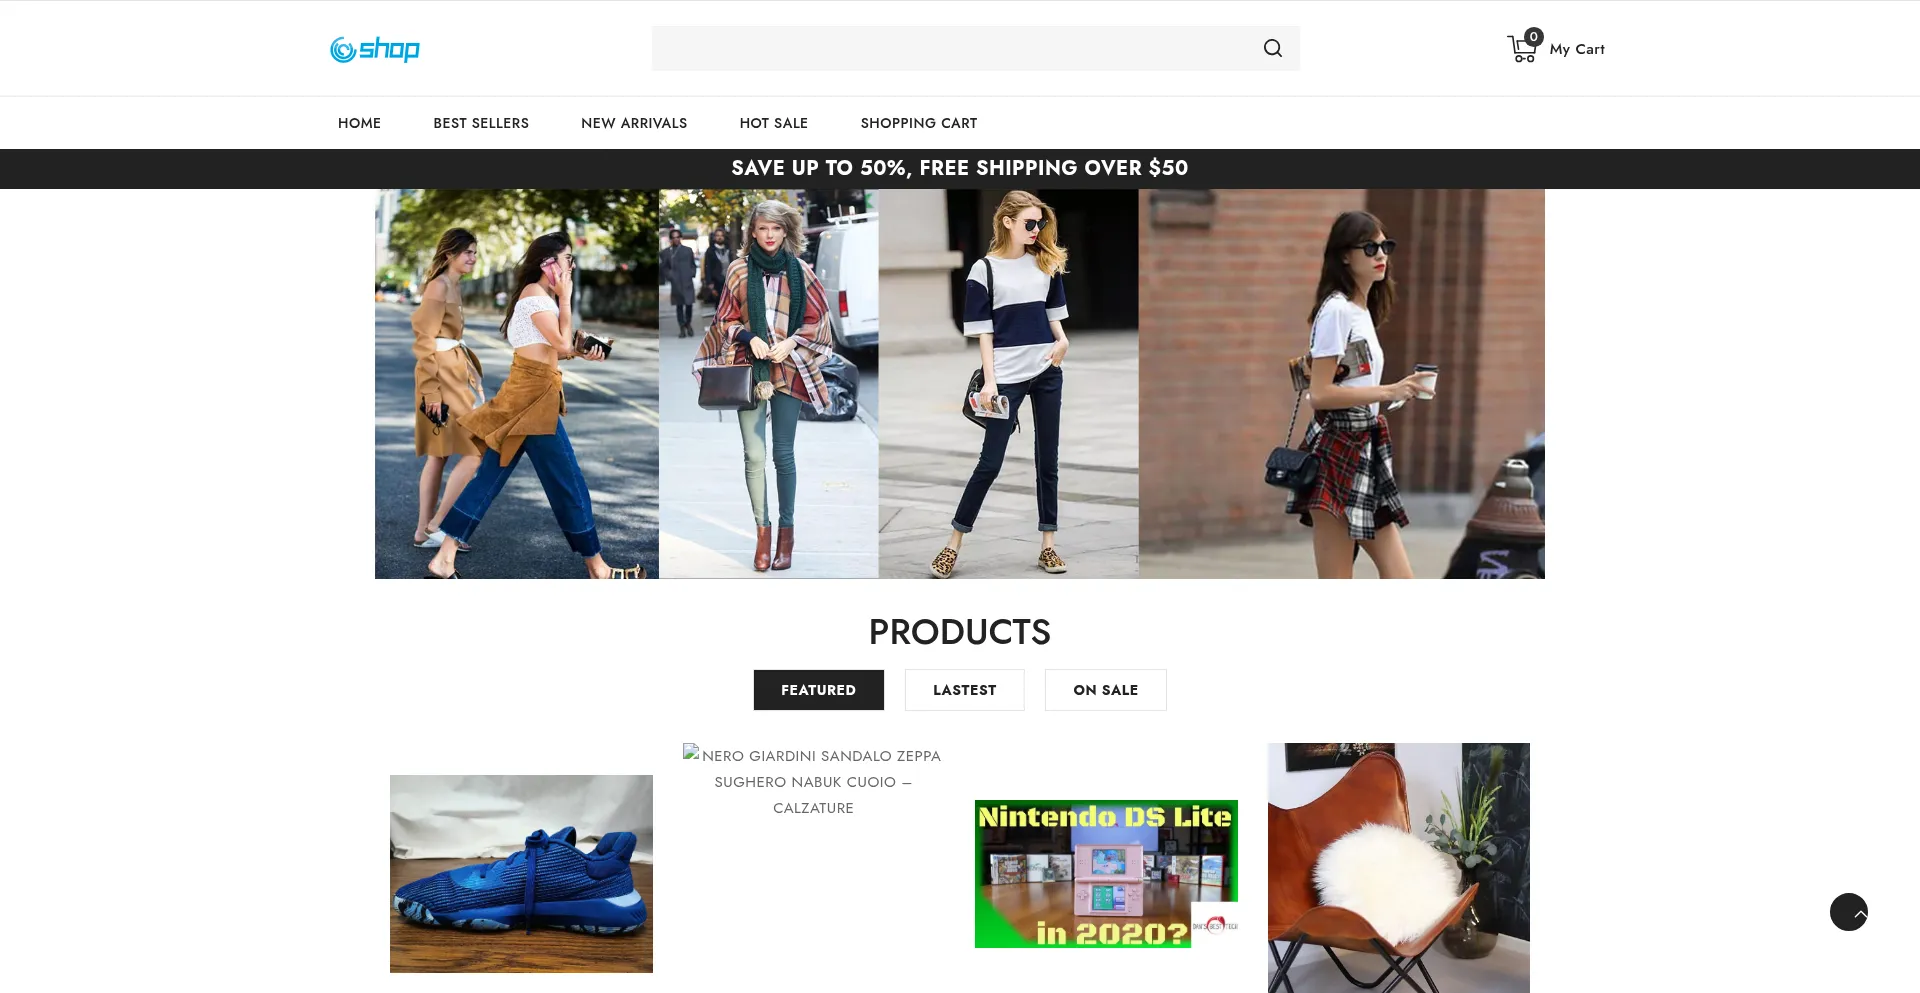The height and width of the screenshot is (993, 1920).
Task: Go to the HOME menu item
Action: (x=359, y=123)
